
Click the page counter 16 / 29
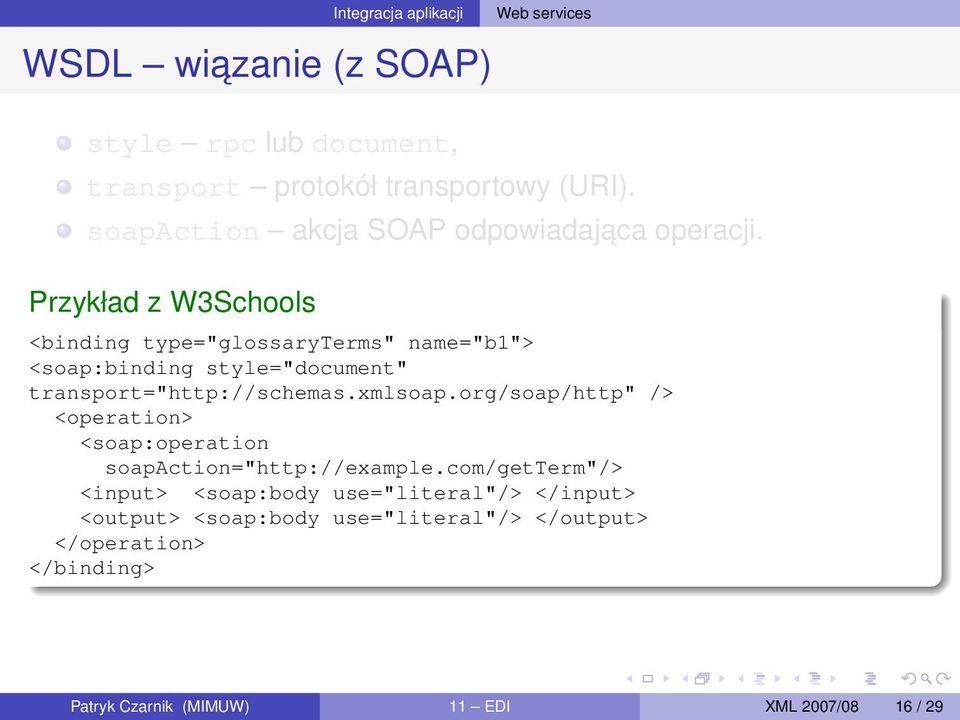tap(920, 707)
